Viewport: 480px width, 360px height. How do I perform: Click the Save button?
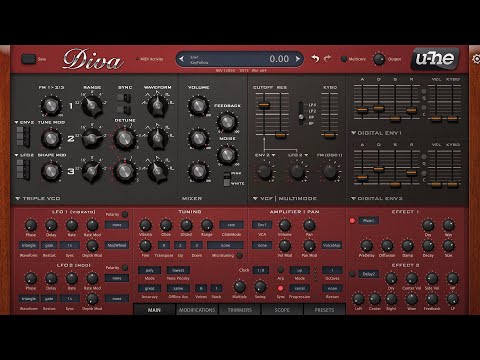point(28,59)
